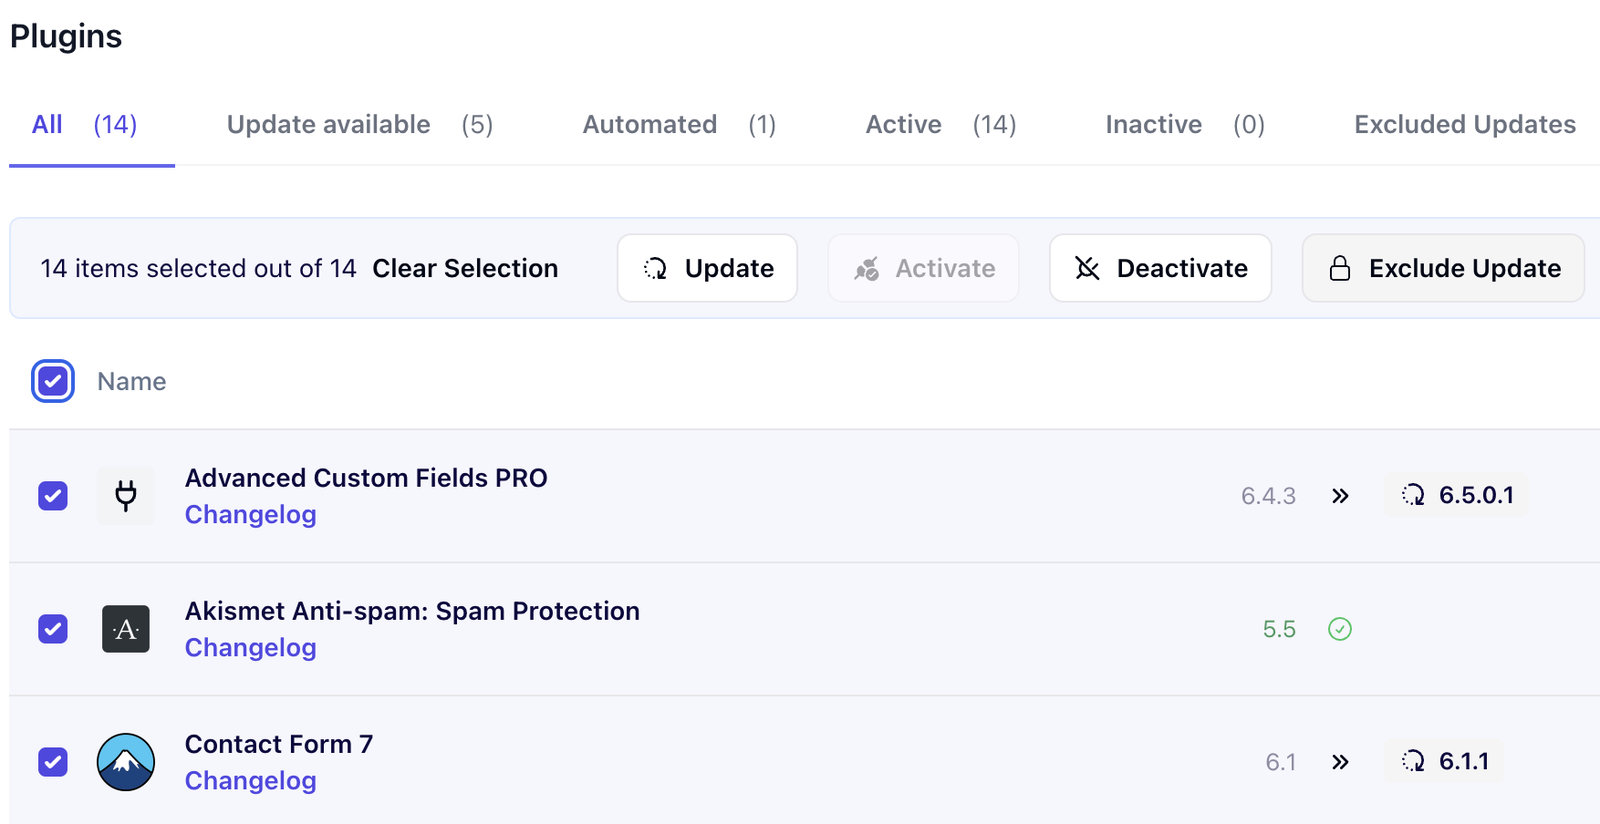Click the Akismet Anti-spam plugin icon

[x=126, y=629]
